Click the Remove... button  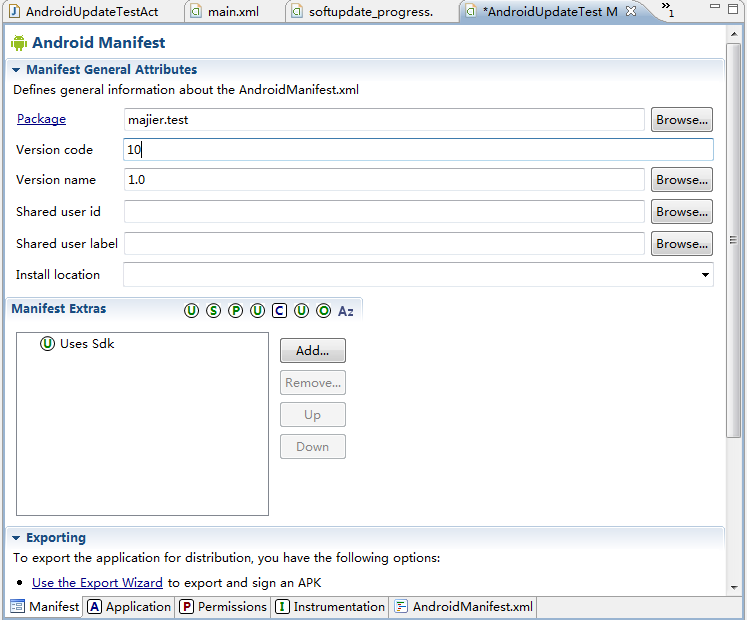313,383
